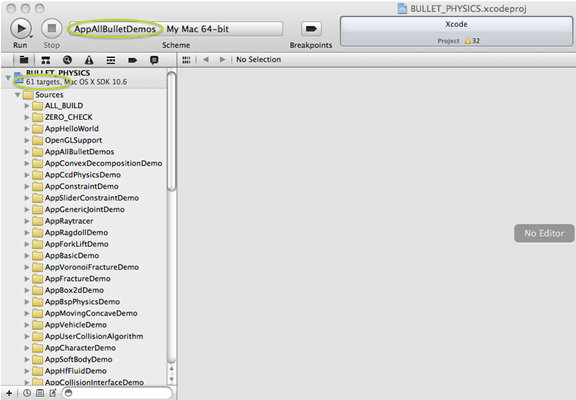Image resolution: width=576 pixels, height=400 pixels.
Task: Select AppVoronoiFractureDemo in the navigator
Action: [x=92, y=267]
